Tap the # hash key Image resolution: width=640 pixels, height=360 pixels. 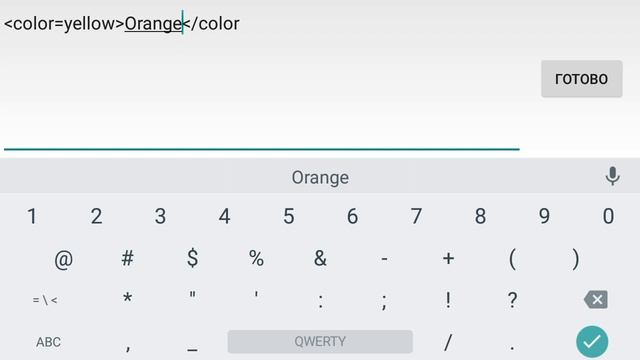[x=127, y=258]
